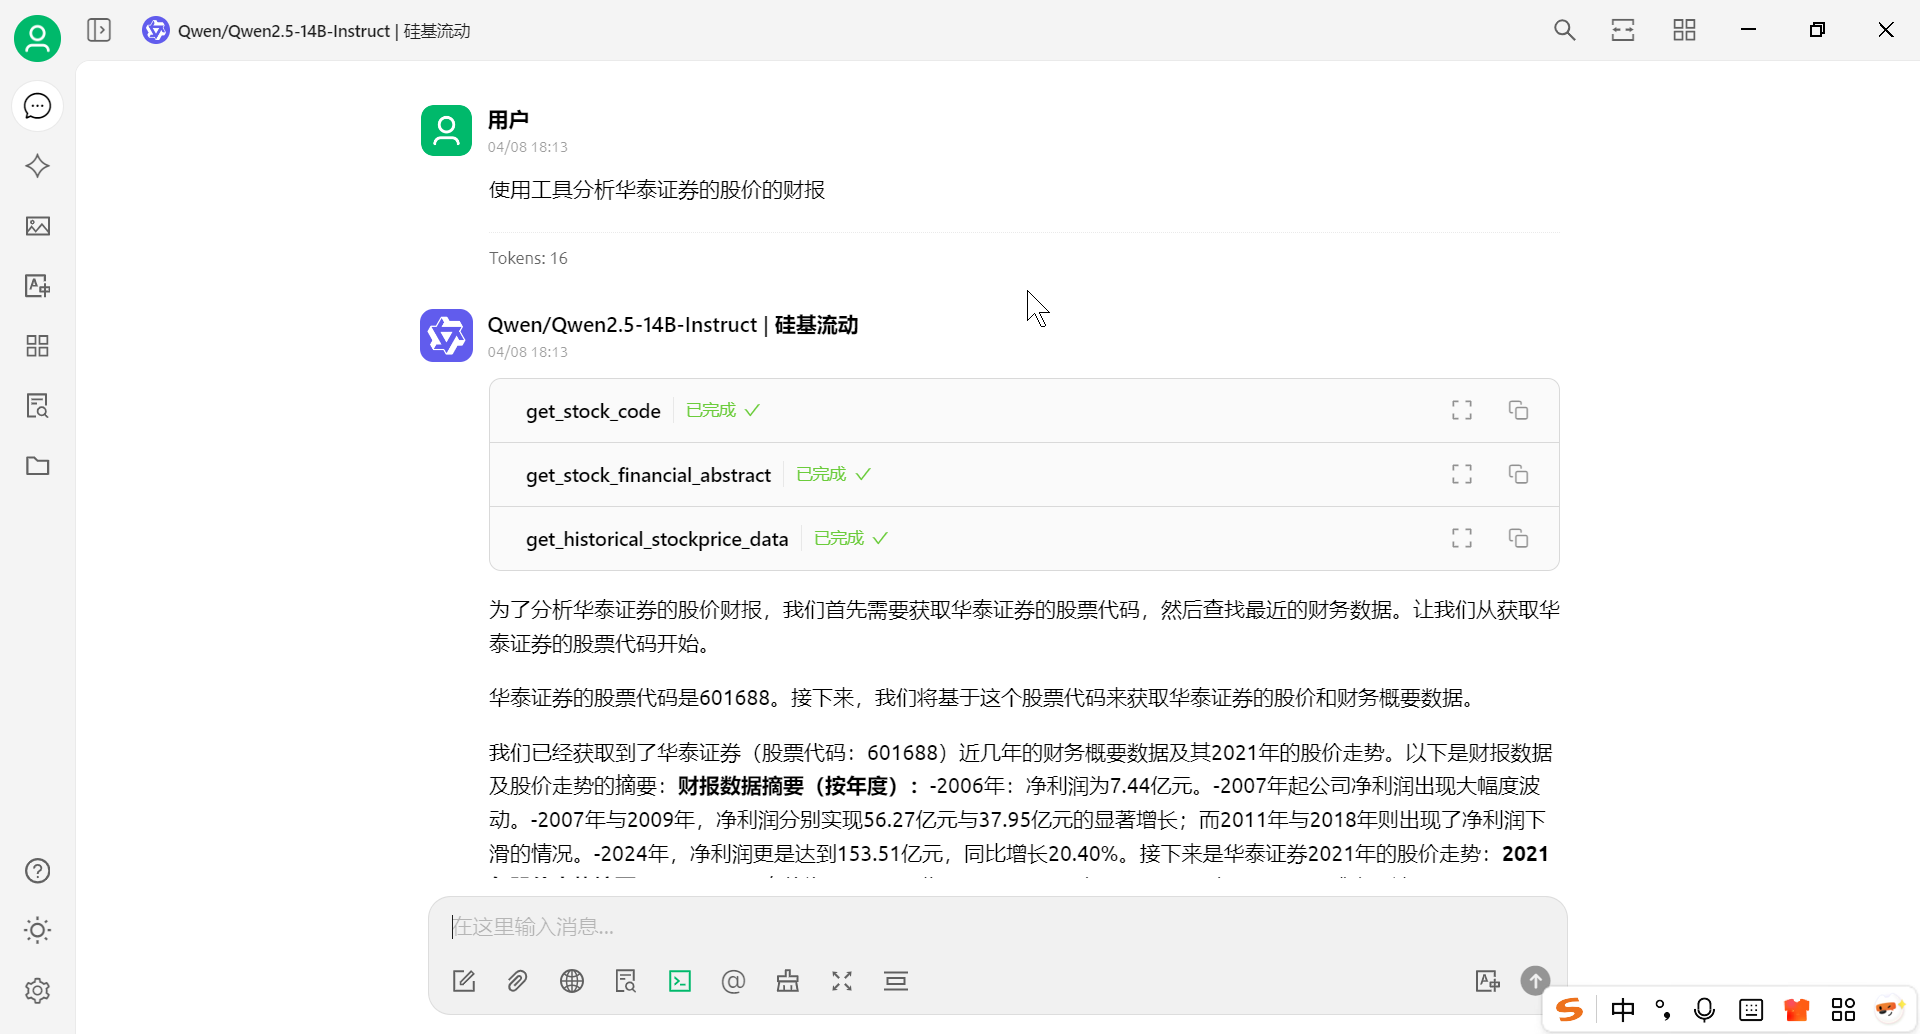Click the user message text about 华泰证券
The height and width of the screenshot is (1034, 1920).
[657, 190]
